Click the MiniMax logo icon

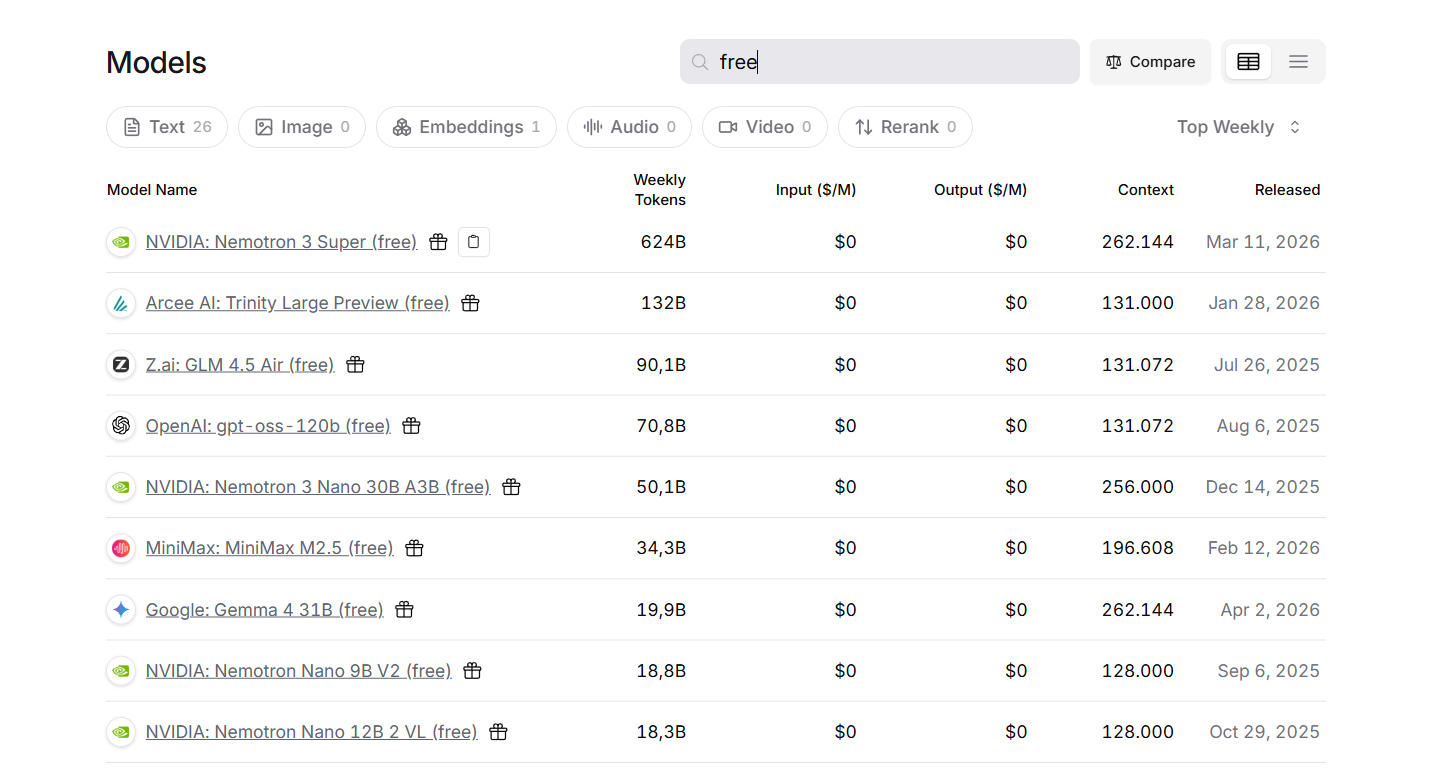pyautogui.click(x=121, y=548)
